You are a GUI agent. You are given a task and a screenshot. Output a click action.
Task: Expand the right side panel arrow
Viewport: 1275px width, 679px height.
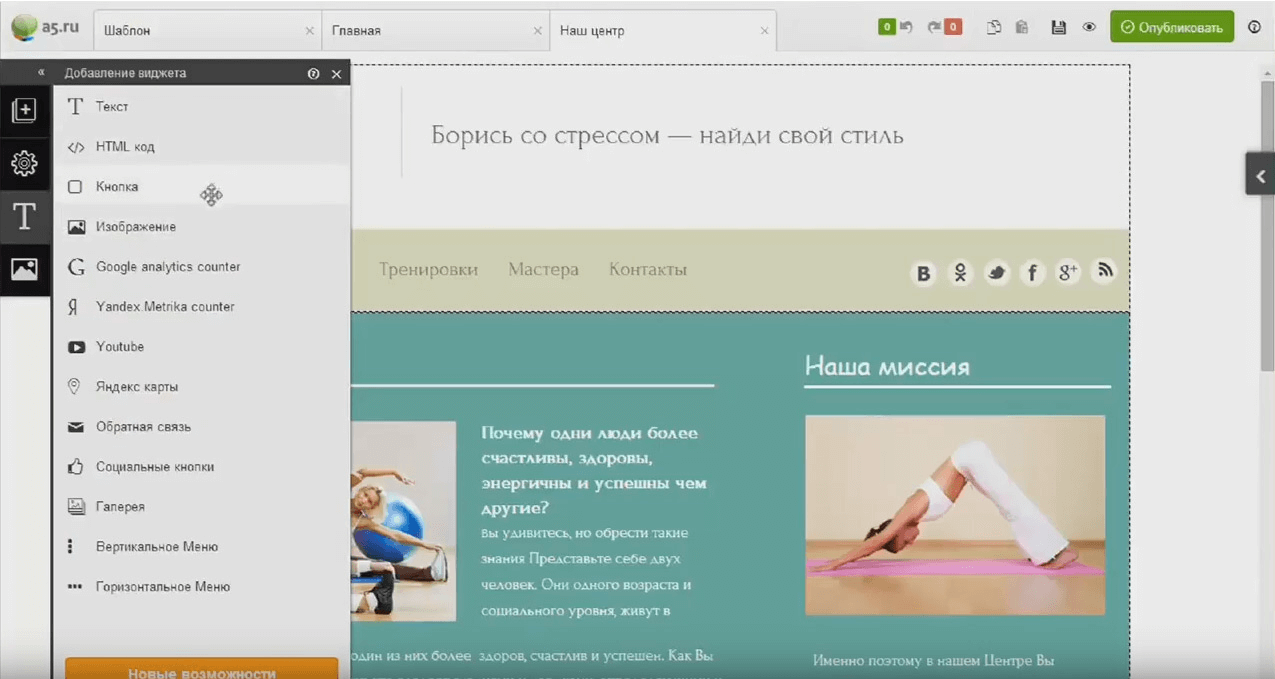pyautogui.click(x=1260, y=176)
